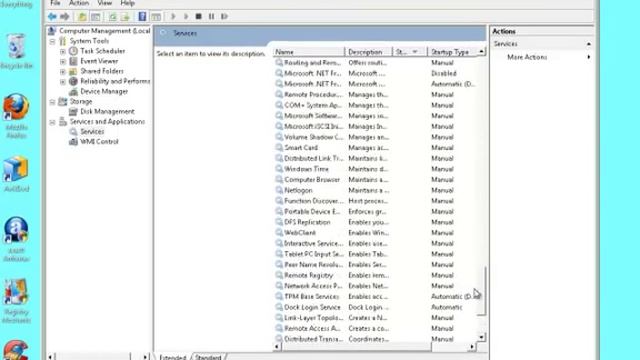Screen dimensions: 640x360
Task: Sort by the Status column header
Action: point(410,52)
